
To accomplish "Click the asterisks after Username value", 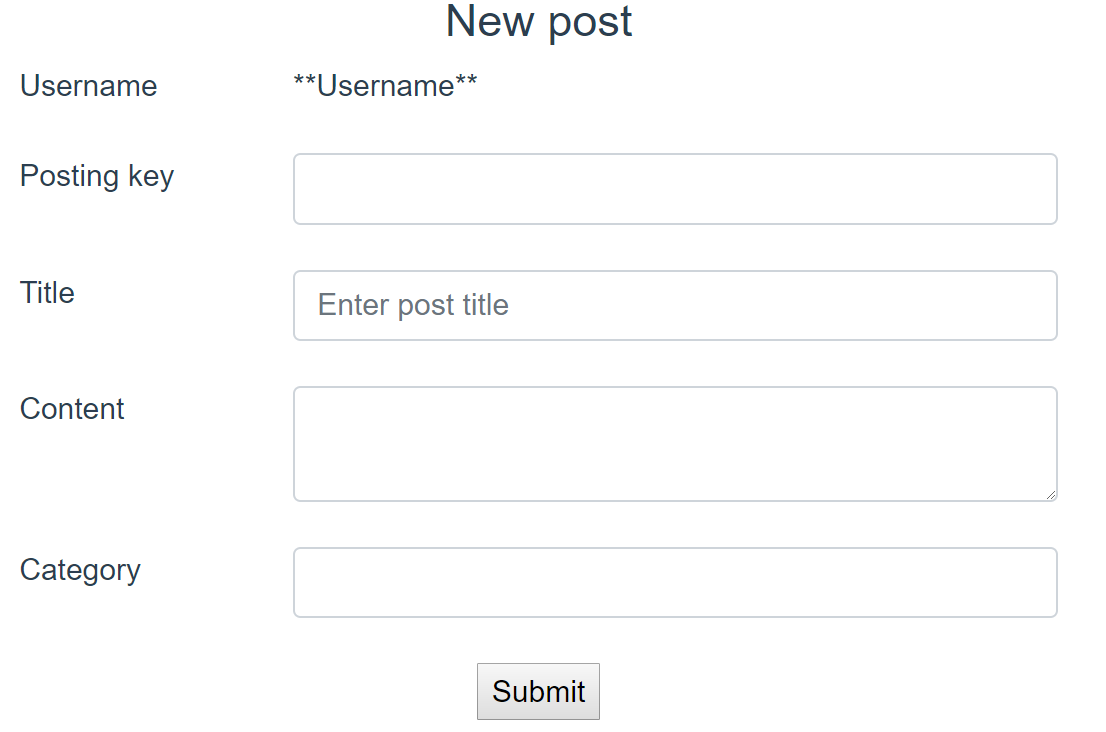I will click(x=466, y=80).
